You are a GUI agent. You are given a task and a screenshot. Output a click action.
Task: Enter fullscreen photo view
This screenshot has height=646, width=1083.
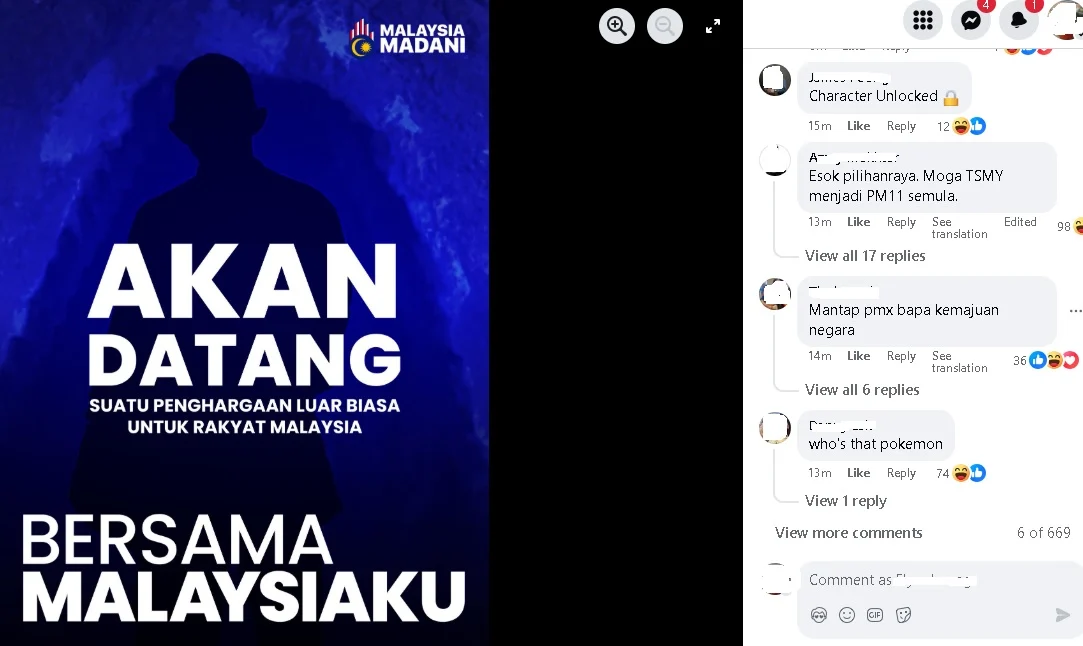point(713,26)
